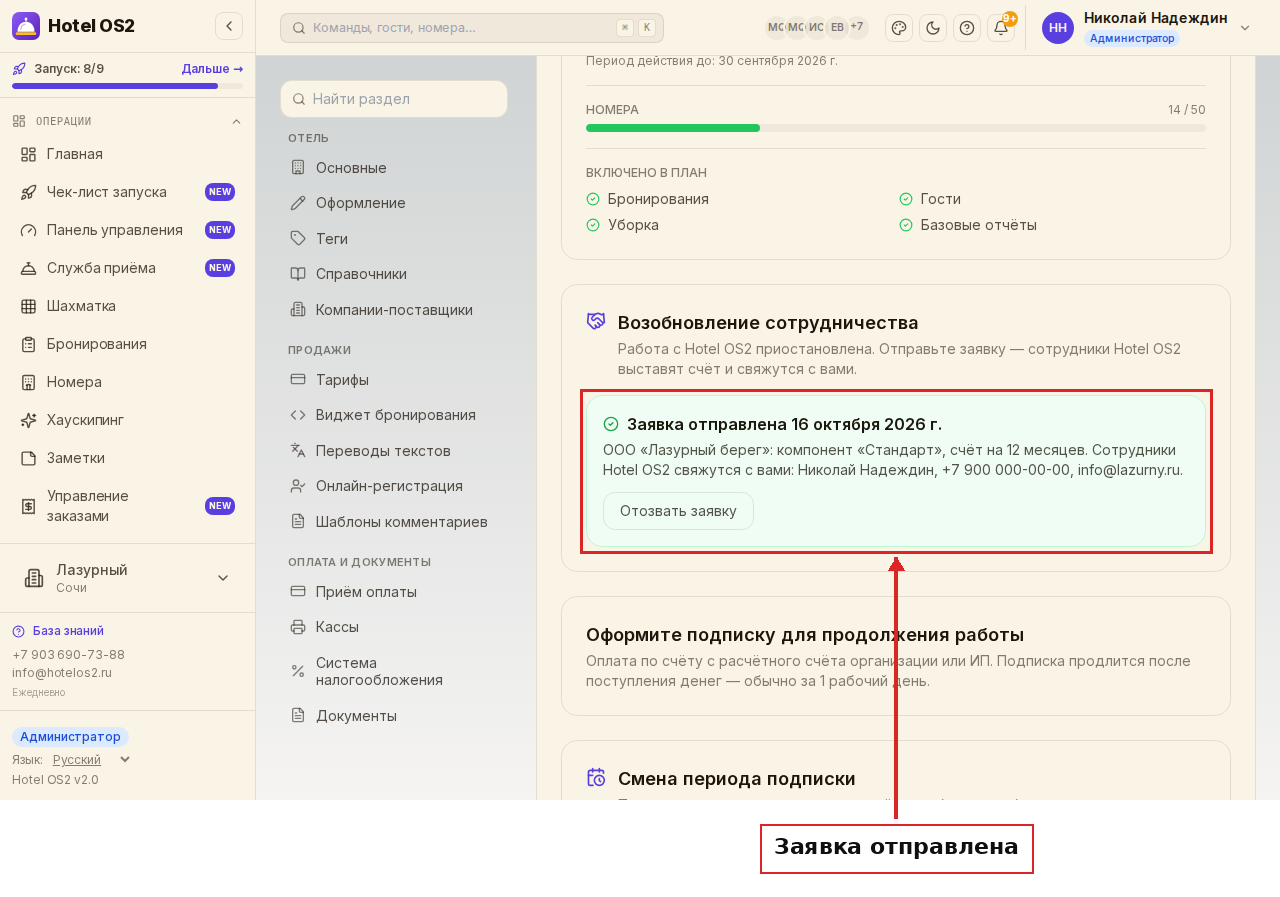Open Хаускипинг sparkle icon

(28, 420)
